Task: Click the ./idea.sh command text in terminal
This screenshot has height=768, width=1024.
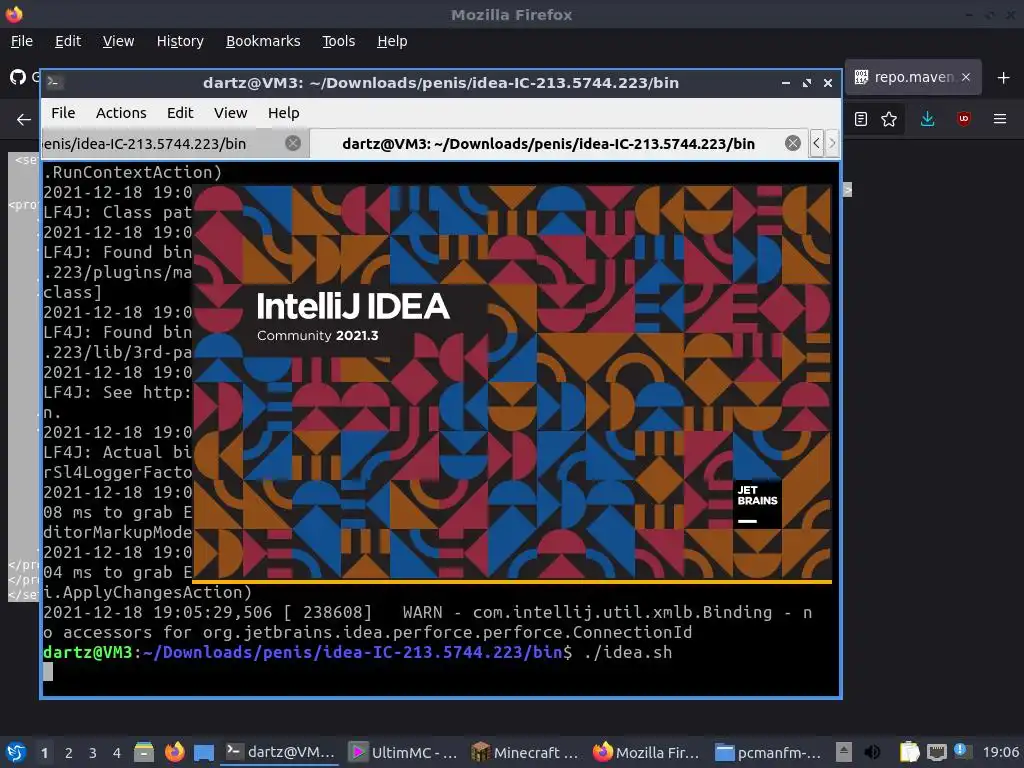Action: [x=628, y=652]
